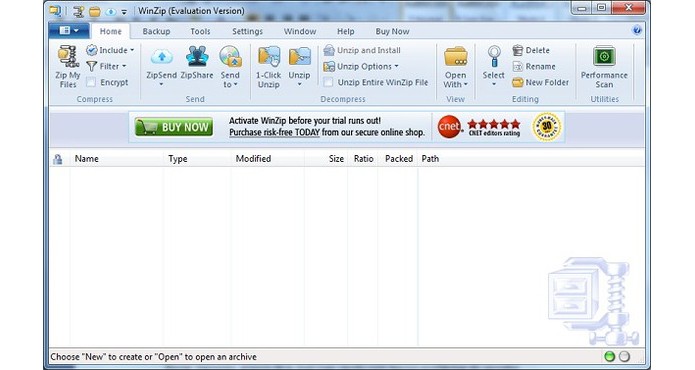Open the blue application file menu
Screen dimensions: 695x370
(x=69, y=31)
